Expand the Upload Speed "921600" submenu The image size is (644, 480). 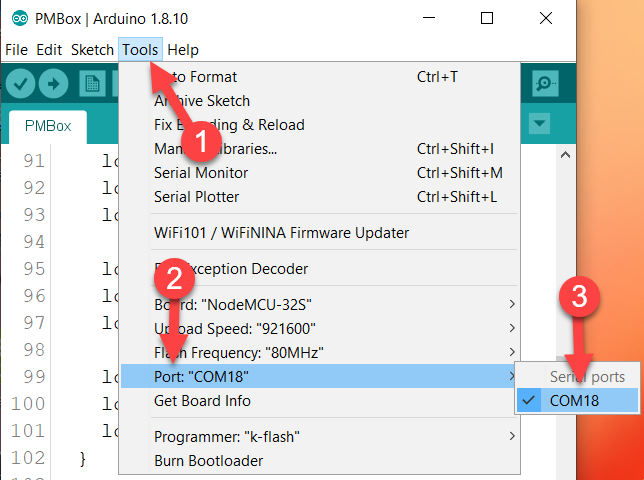(320, 328)
